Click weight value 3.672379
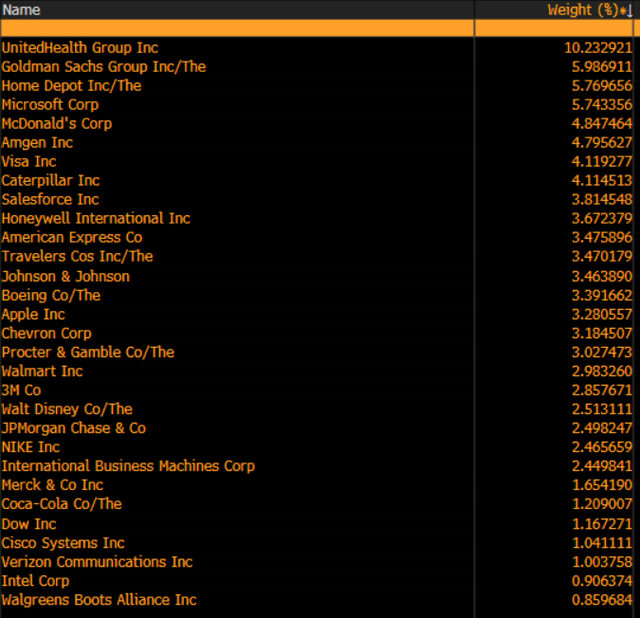This screenshot has height=618, width=640. click(x=602, y=218)
